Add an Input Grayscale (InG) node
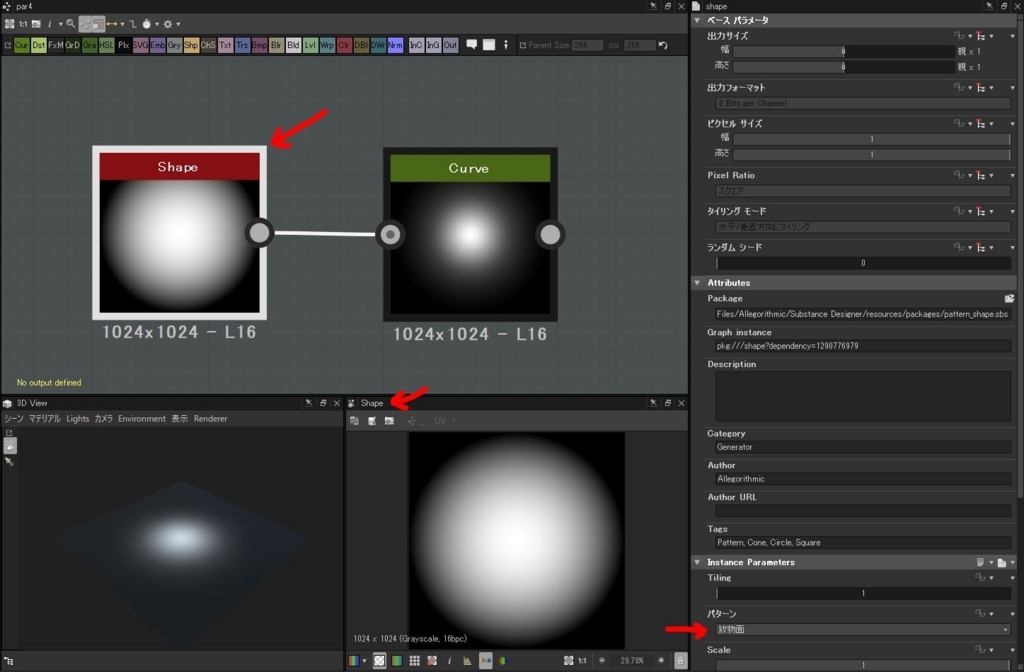This screenshot has width=1024, height=672. (433, 45)
